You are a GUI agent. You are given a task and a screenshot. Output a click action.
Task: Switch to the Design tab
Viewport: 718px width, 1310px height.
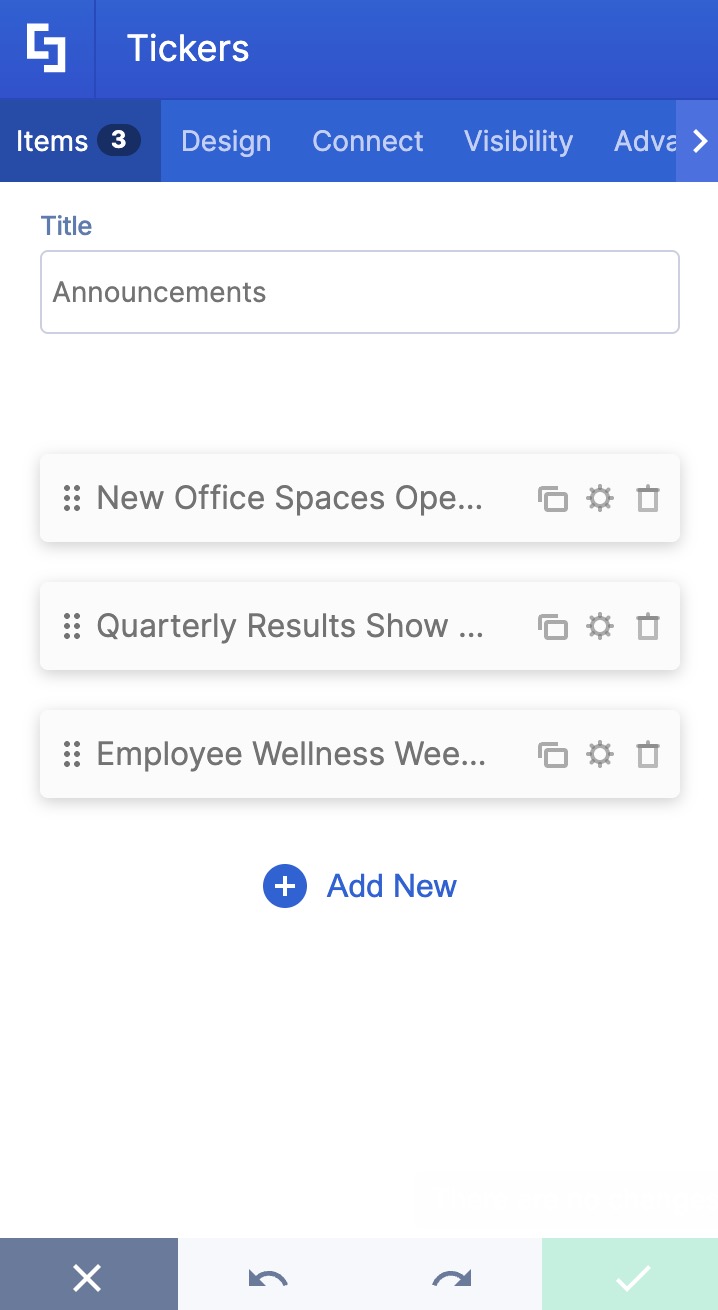click(x=225, y=140)
